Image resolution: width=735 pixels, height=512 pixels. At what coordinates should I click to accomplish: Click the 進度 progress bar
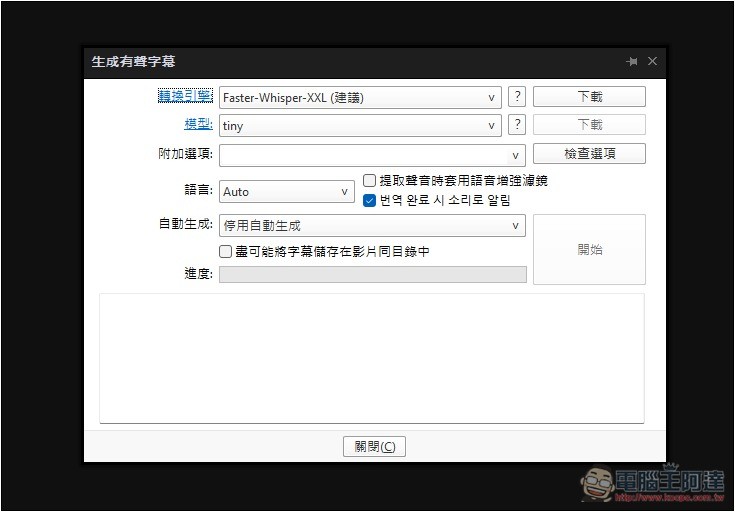click(x=373, y=275)
